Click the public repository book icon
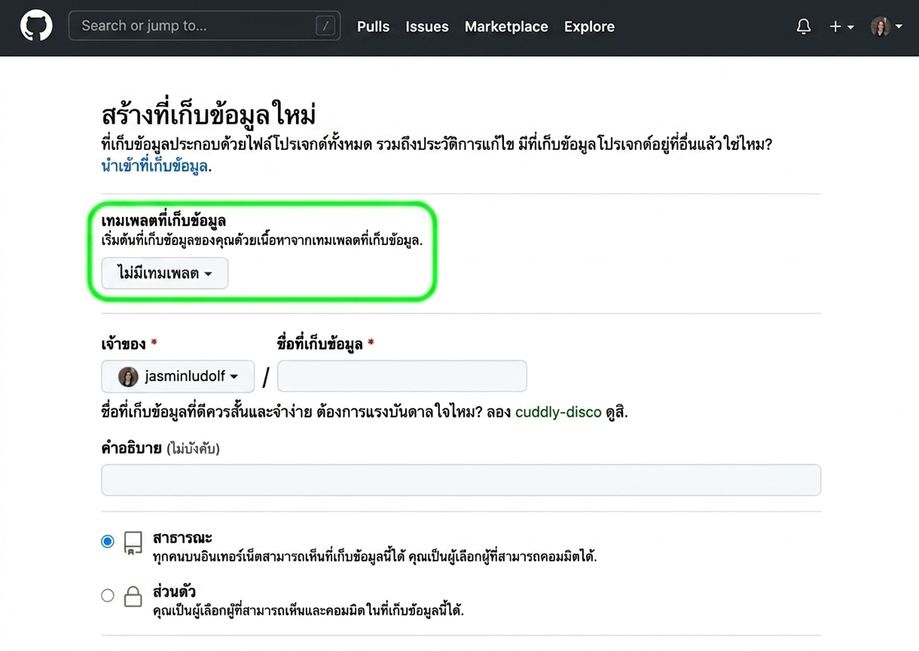The height and width of the screenshot is (651, 919). click(133, 543)
